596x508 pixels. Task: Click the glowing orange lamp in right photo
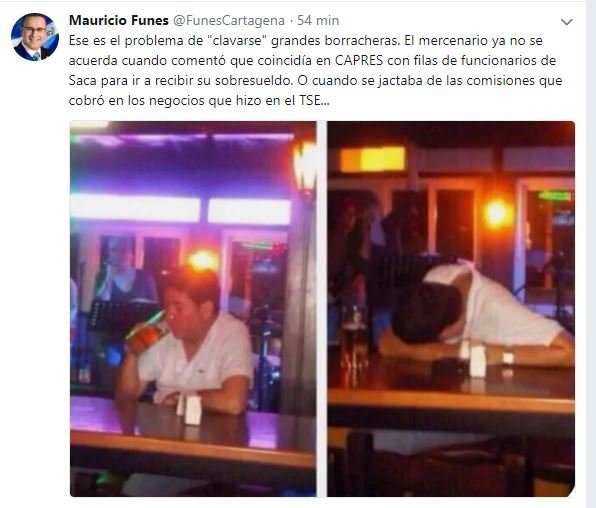(496, 213)
